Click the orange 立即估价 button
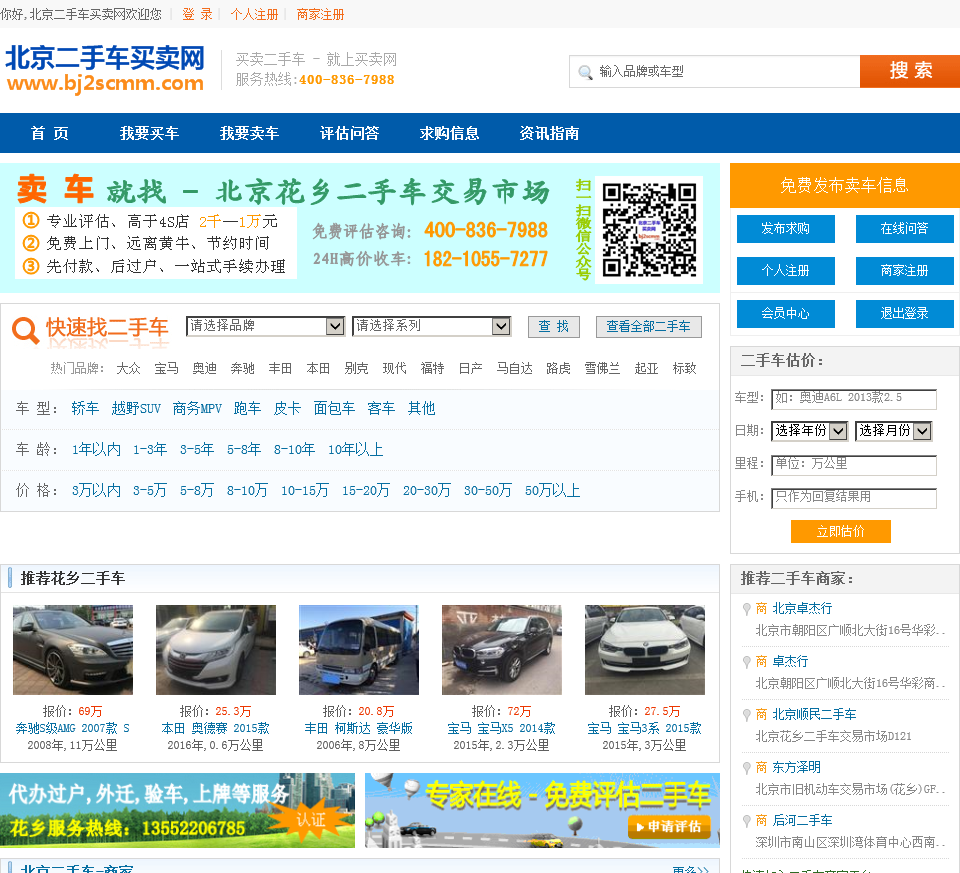 841,531
